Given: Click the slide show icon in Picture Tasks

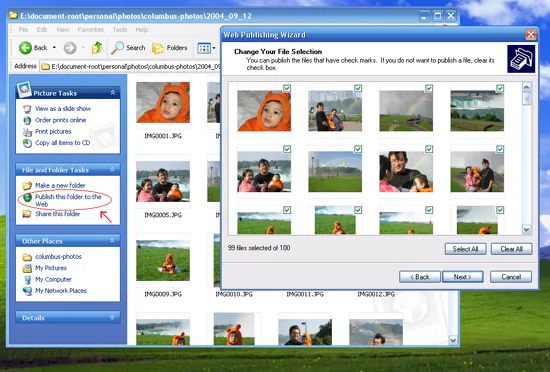Looking at the screenshot, I should pos(27,109).
